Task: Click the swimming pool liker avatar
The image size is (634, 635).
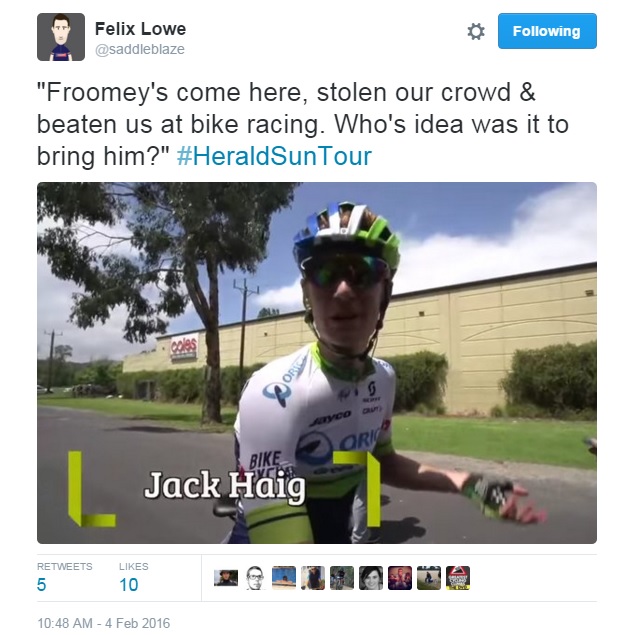Action: coord(284,578)
